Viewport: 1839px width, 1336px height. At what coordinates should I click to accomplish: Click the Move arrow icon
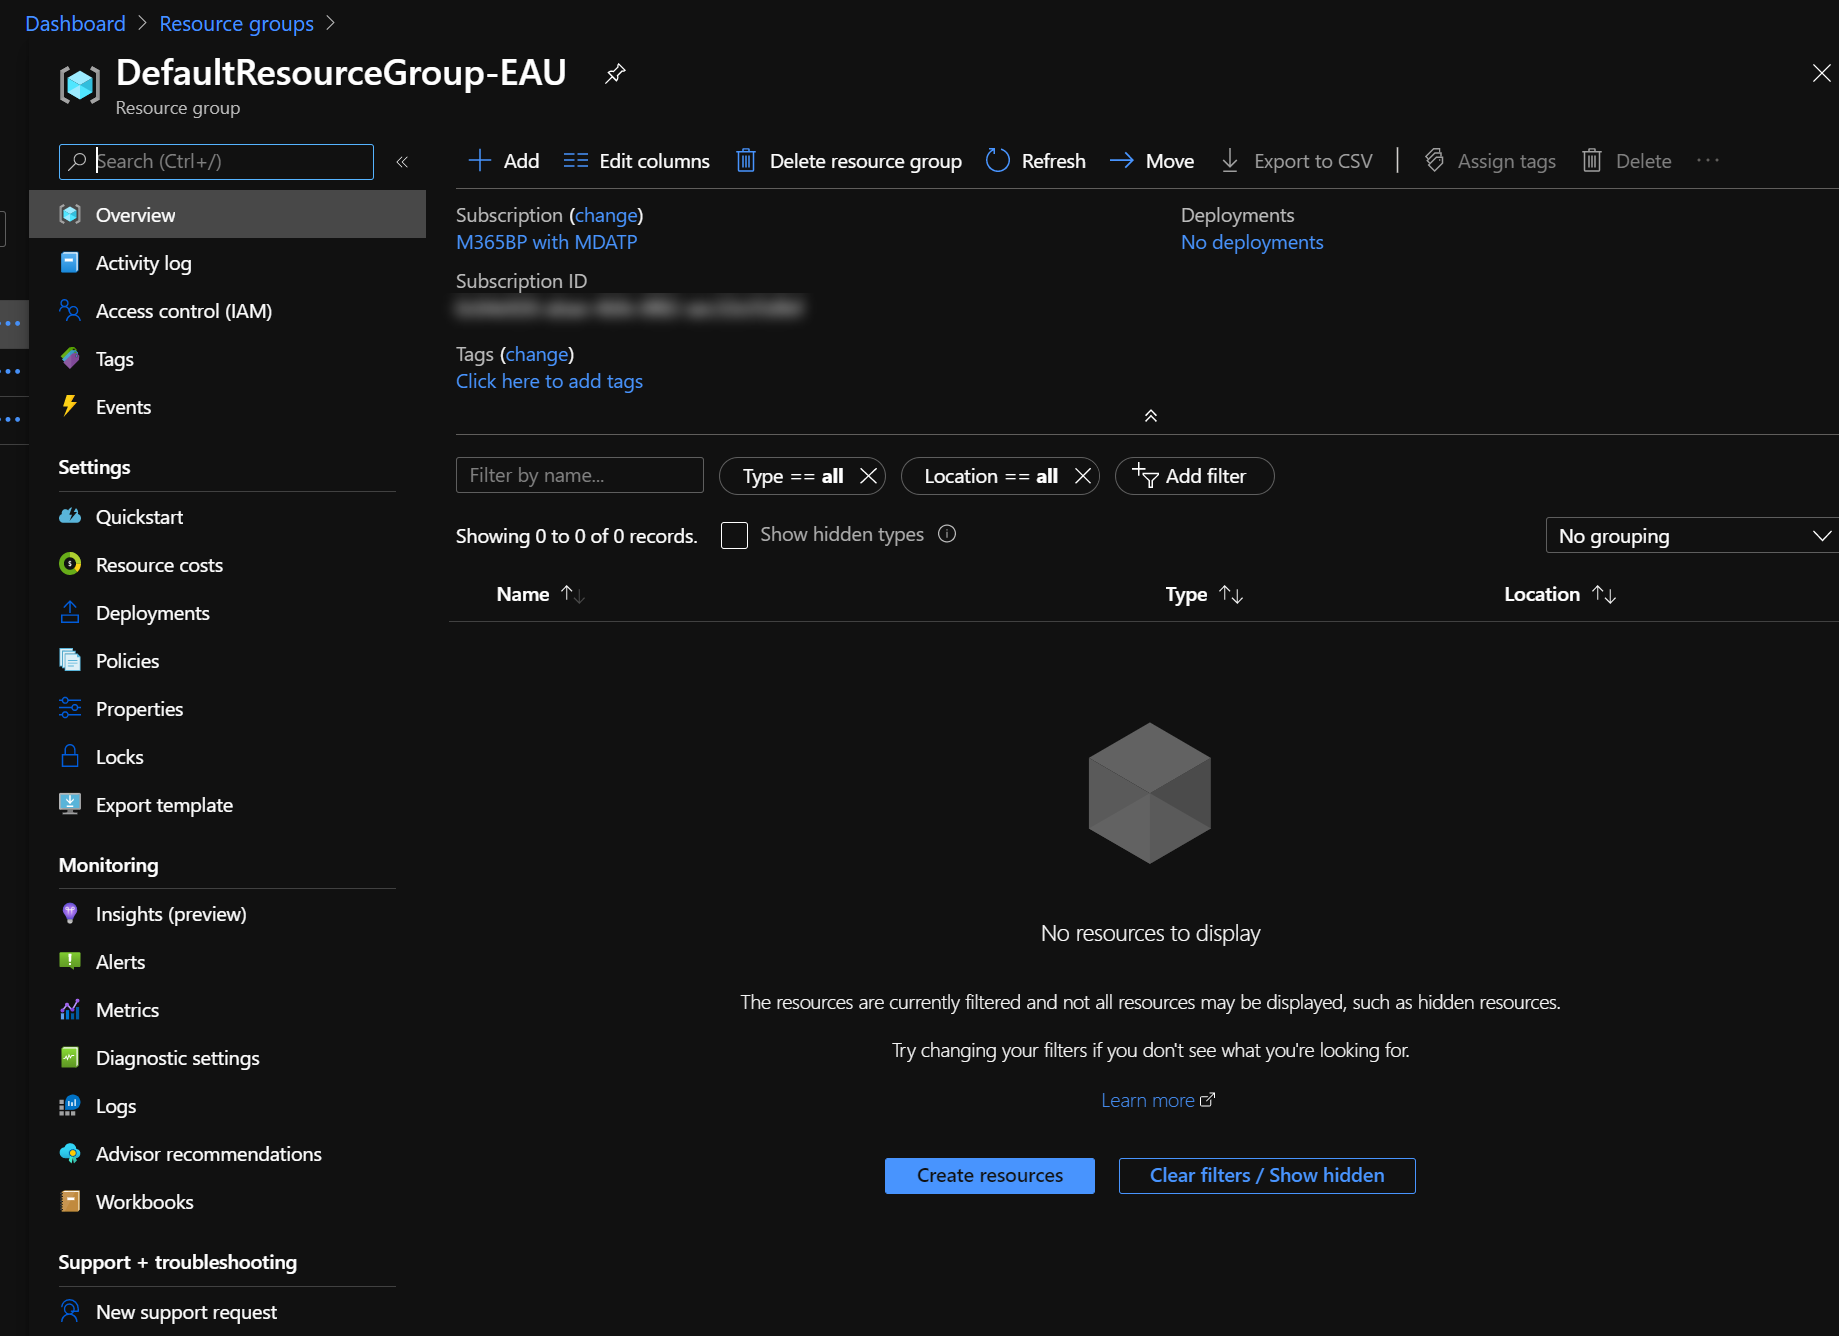(1122, 161)
